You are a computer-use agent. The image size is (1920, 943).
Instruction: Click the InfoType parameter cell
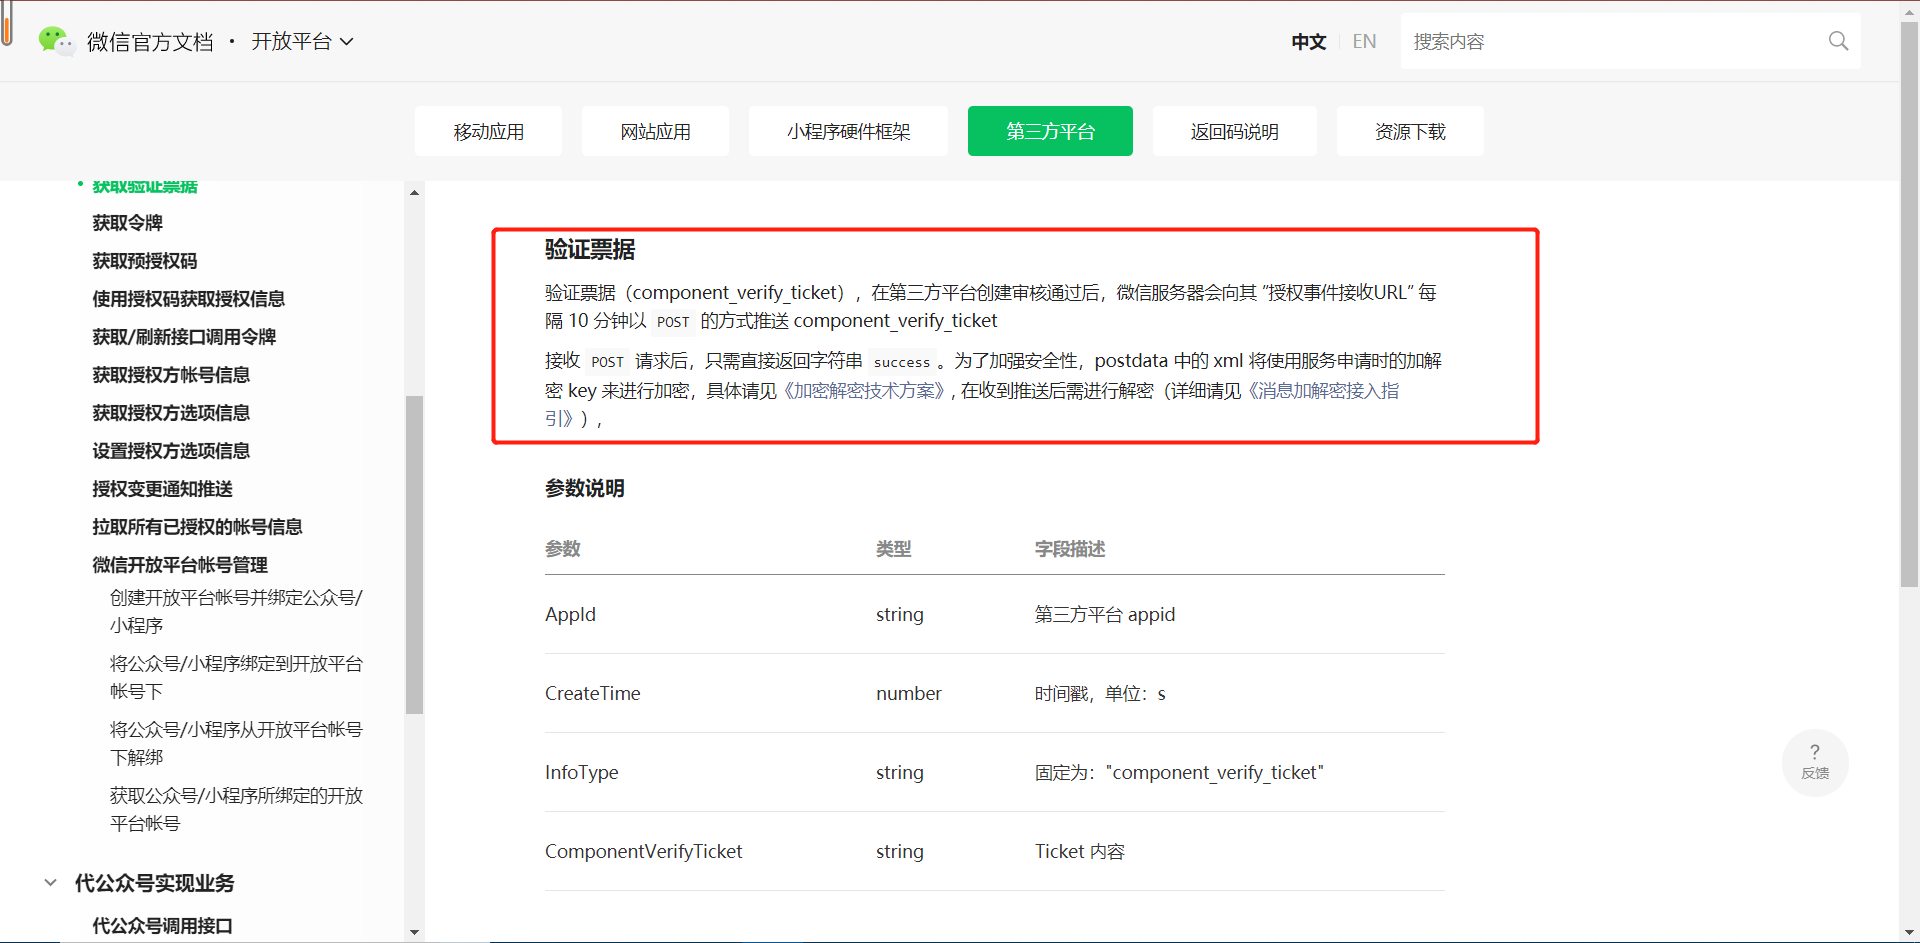click(x=581, y=772)
